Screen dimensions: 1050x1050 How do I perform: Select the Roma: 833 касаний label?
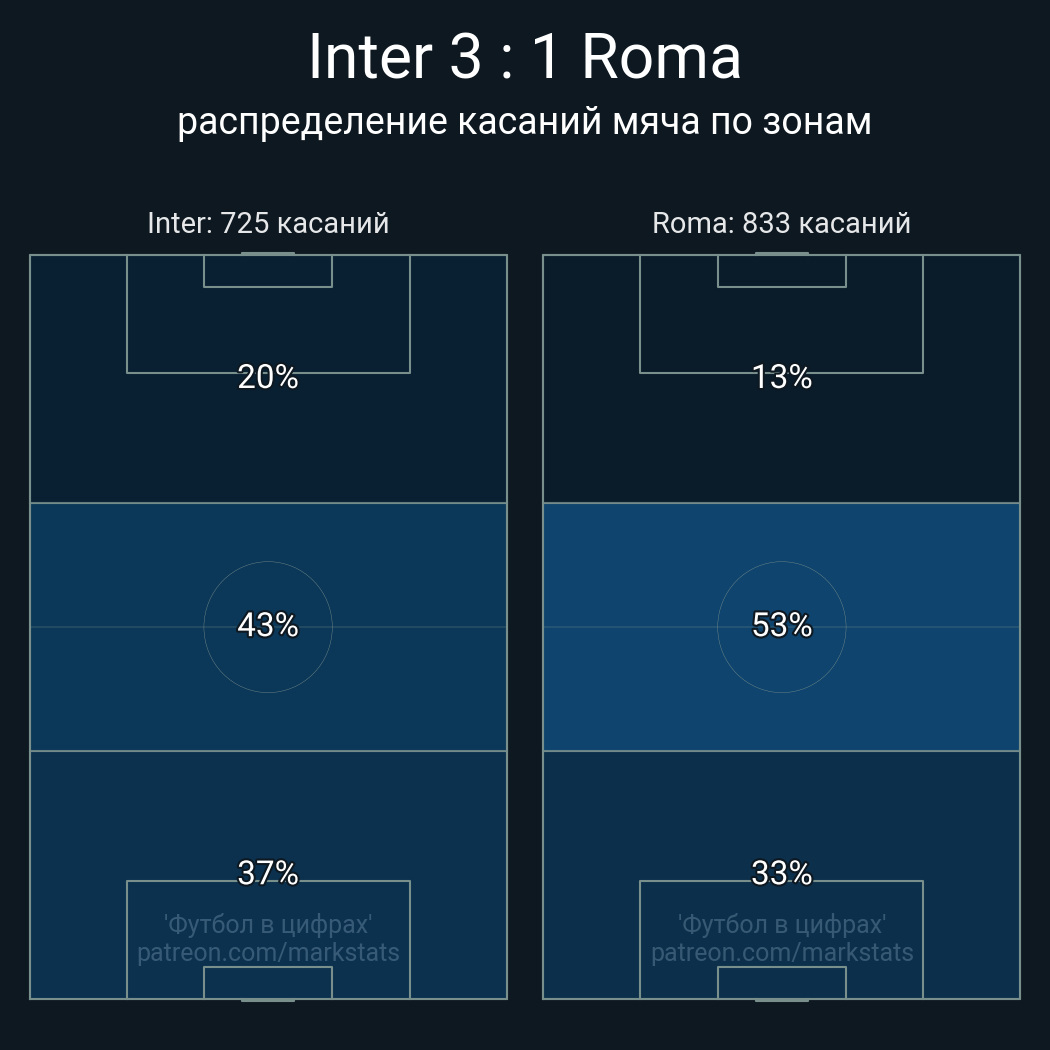[x=781, y=223]
